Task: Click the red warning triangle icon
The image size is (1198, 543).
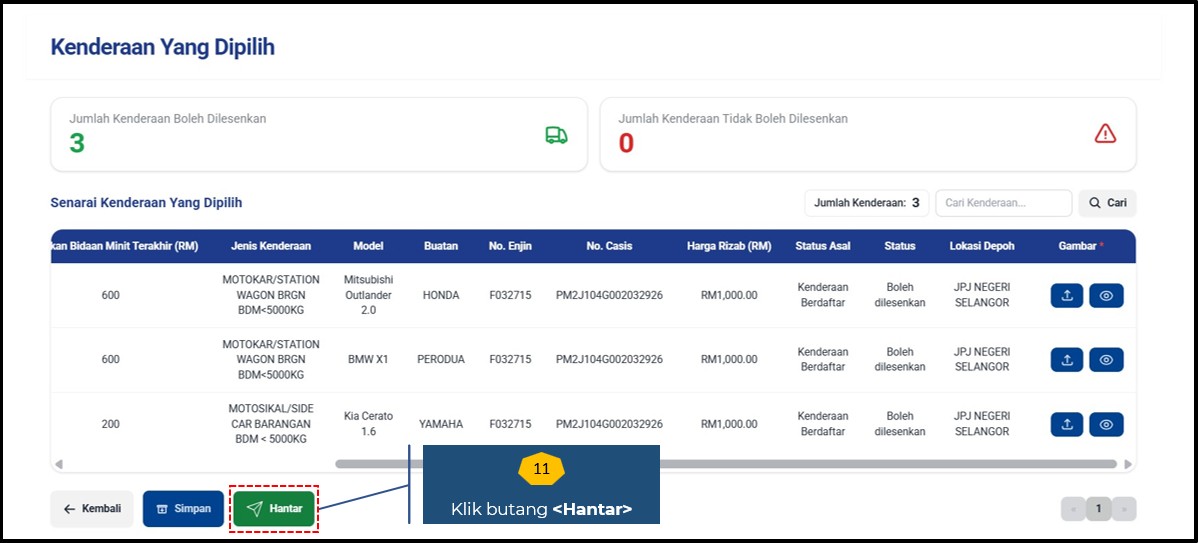Action: coord(1104,133)
